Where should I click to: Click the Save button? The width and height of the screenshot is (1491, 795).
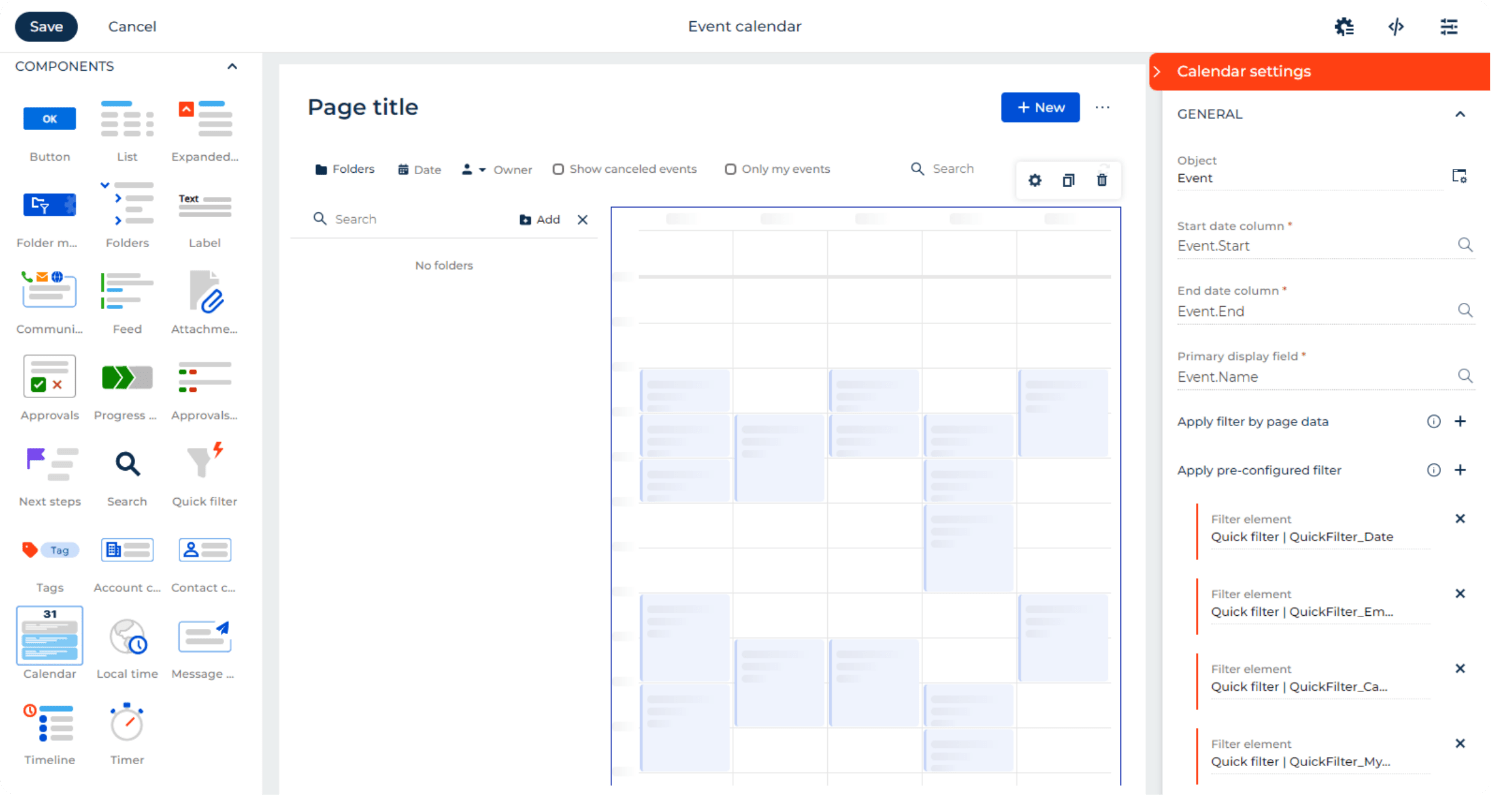tap(46, 27)
